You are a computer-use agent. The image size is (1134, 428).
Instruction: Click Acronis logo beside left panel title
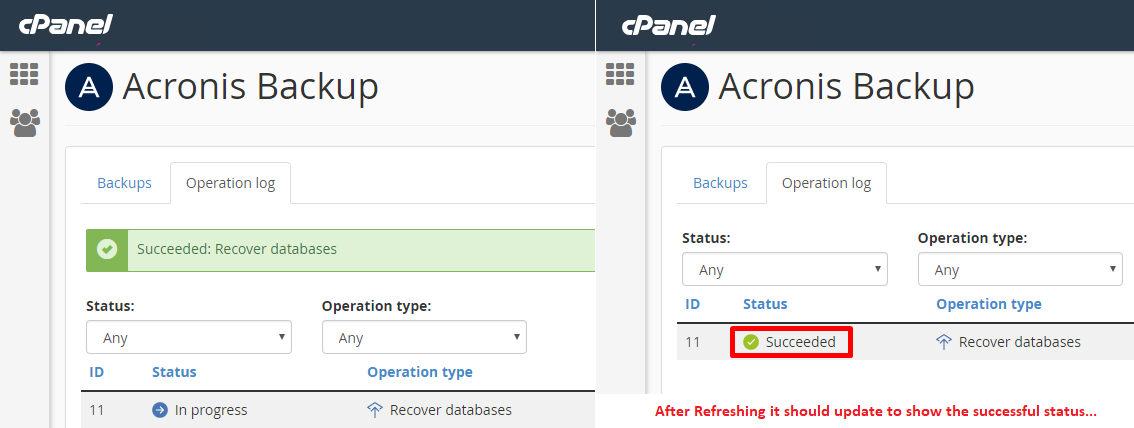coord(90,88)
